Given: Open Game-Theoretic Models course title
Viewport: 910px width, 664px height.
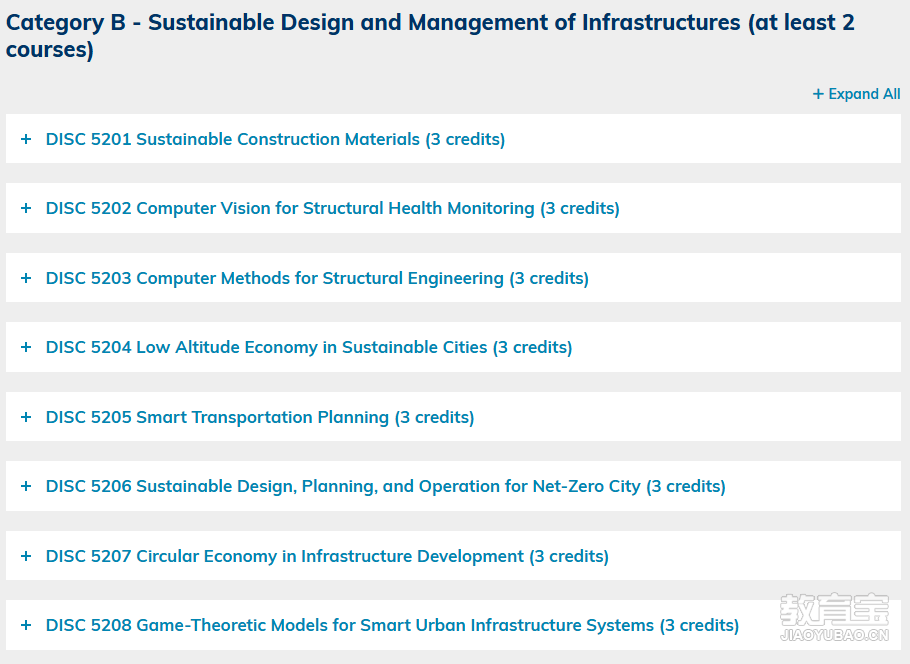Looking at the screenshot, I should 392,626.
